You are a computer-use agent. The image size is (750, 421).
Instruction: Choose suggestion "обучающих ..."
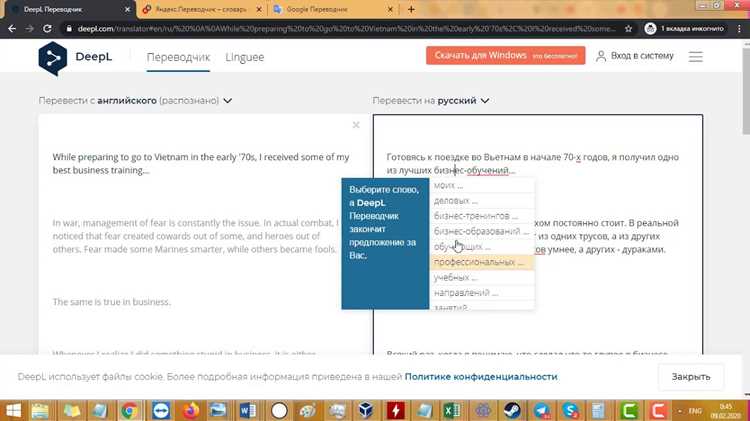482,246
